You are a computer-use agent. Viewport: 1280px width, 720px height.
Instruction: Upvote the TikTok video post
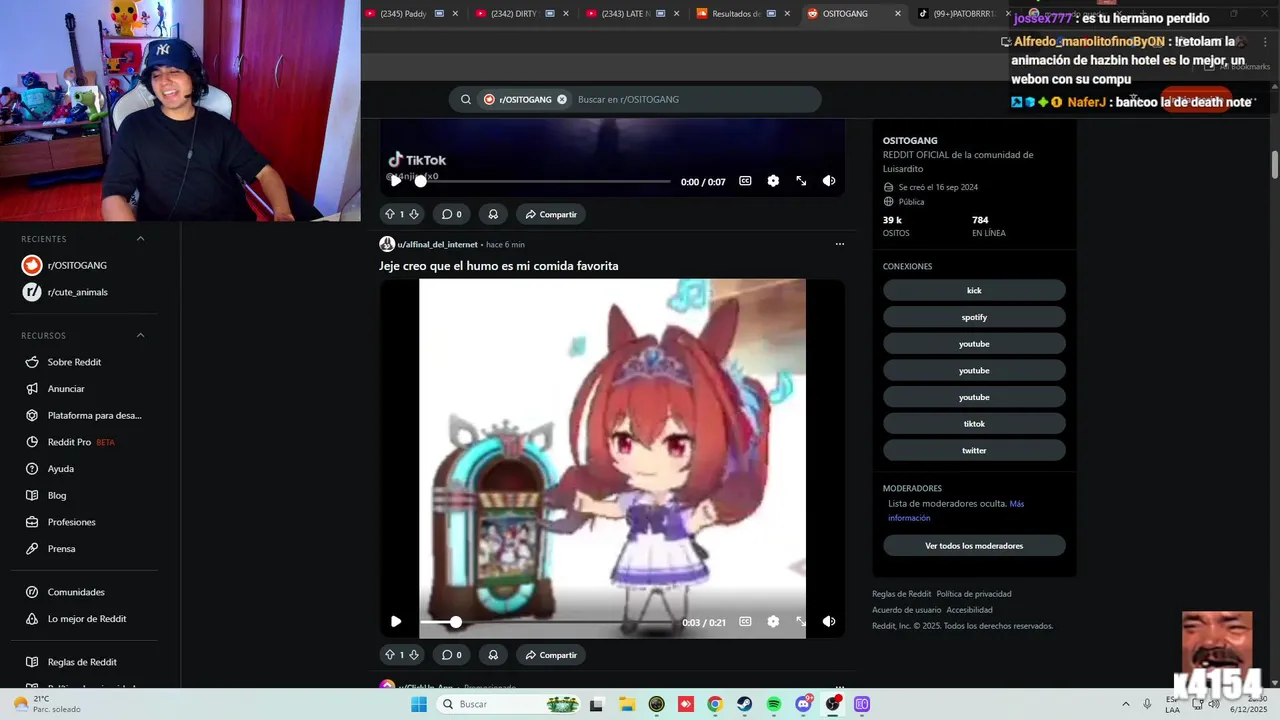390,214
